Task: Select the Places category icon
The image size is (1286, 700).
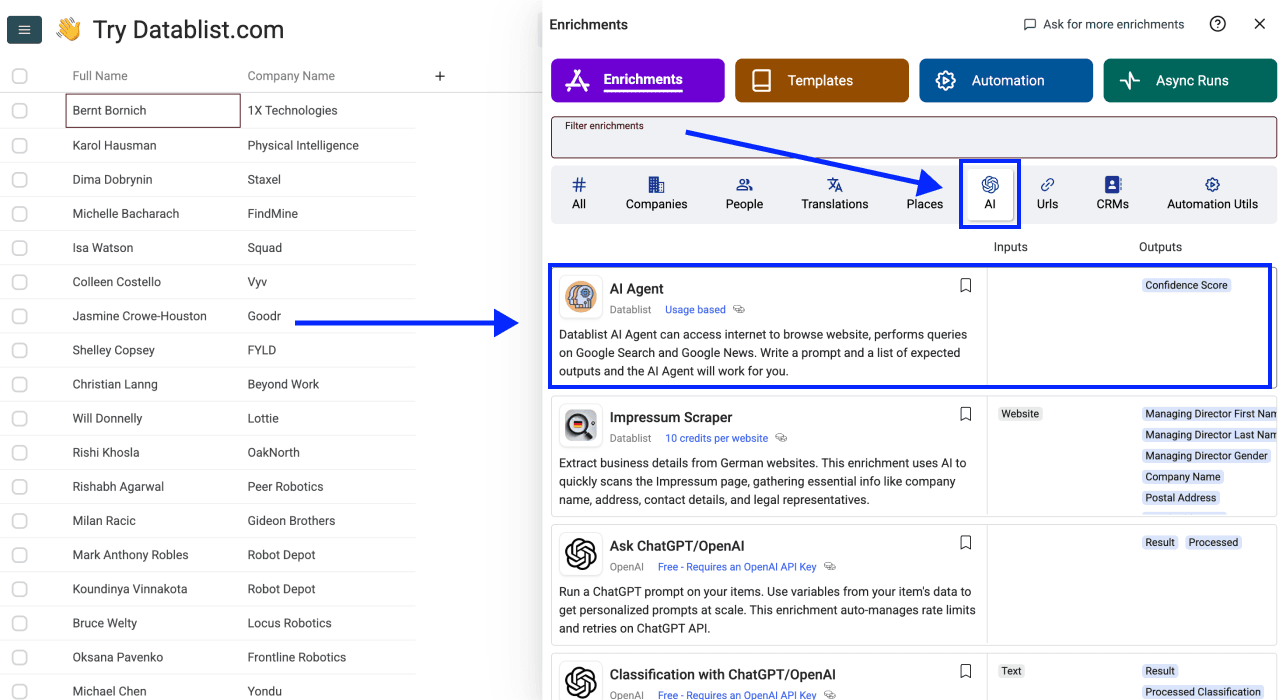Action: coord(923,192)
